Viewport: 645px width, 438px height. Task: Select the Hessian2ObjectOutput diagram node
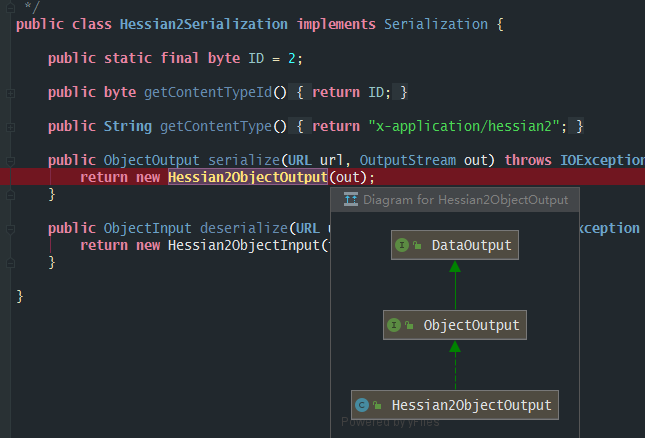tap(455, 405)
